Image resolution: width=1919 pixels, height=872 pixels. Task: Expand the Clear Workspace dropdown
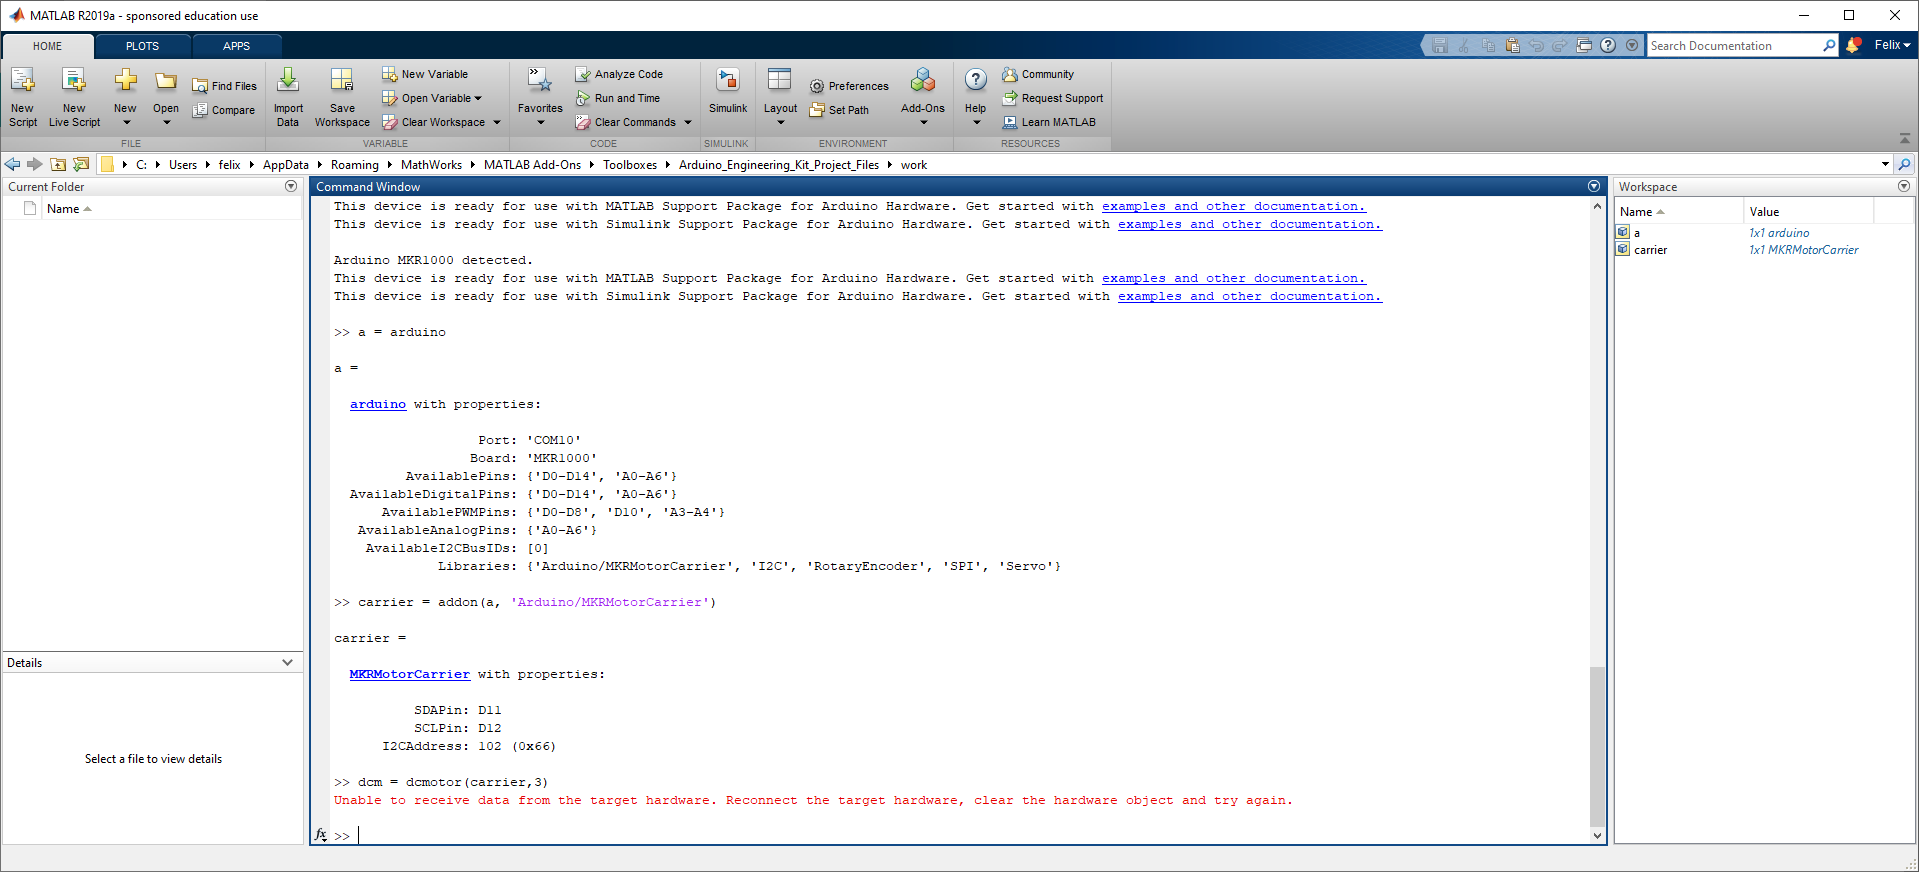click(x=496, y=122)
